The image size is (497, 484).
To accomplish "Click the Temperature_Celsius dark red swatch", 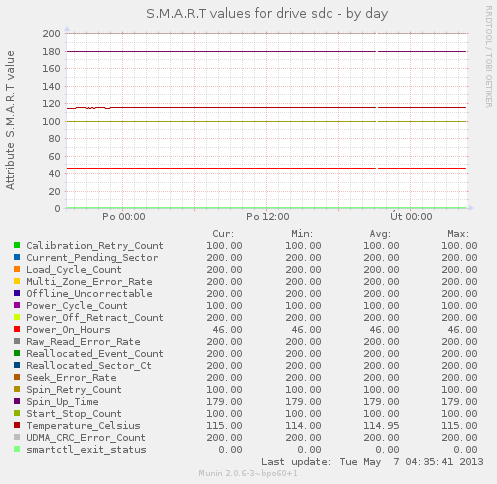I will coord(17,425).
